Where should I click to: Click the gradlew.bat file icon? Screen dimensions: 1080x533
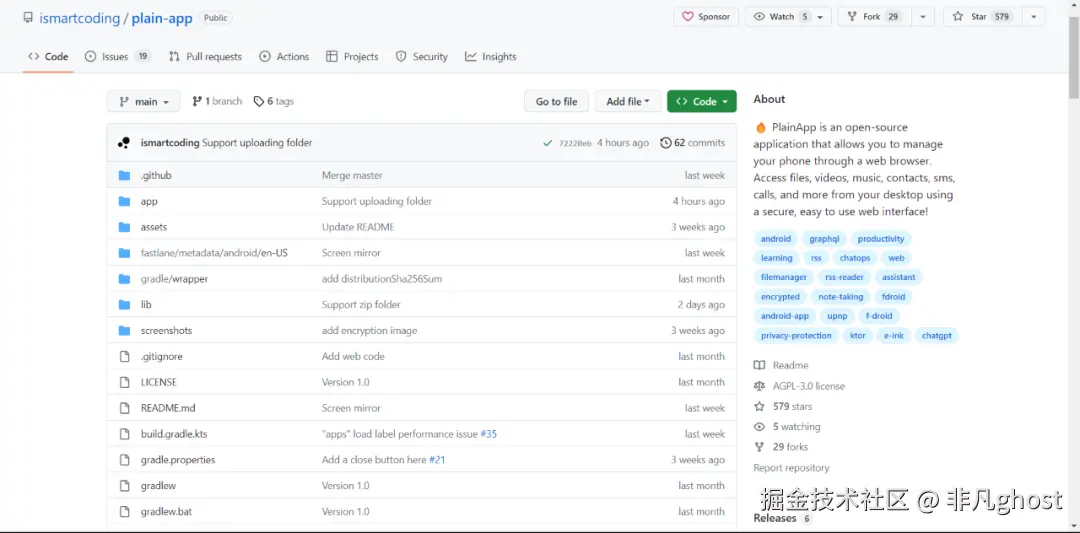tap(125, 512)
